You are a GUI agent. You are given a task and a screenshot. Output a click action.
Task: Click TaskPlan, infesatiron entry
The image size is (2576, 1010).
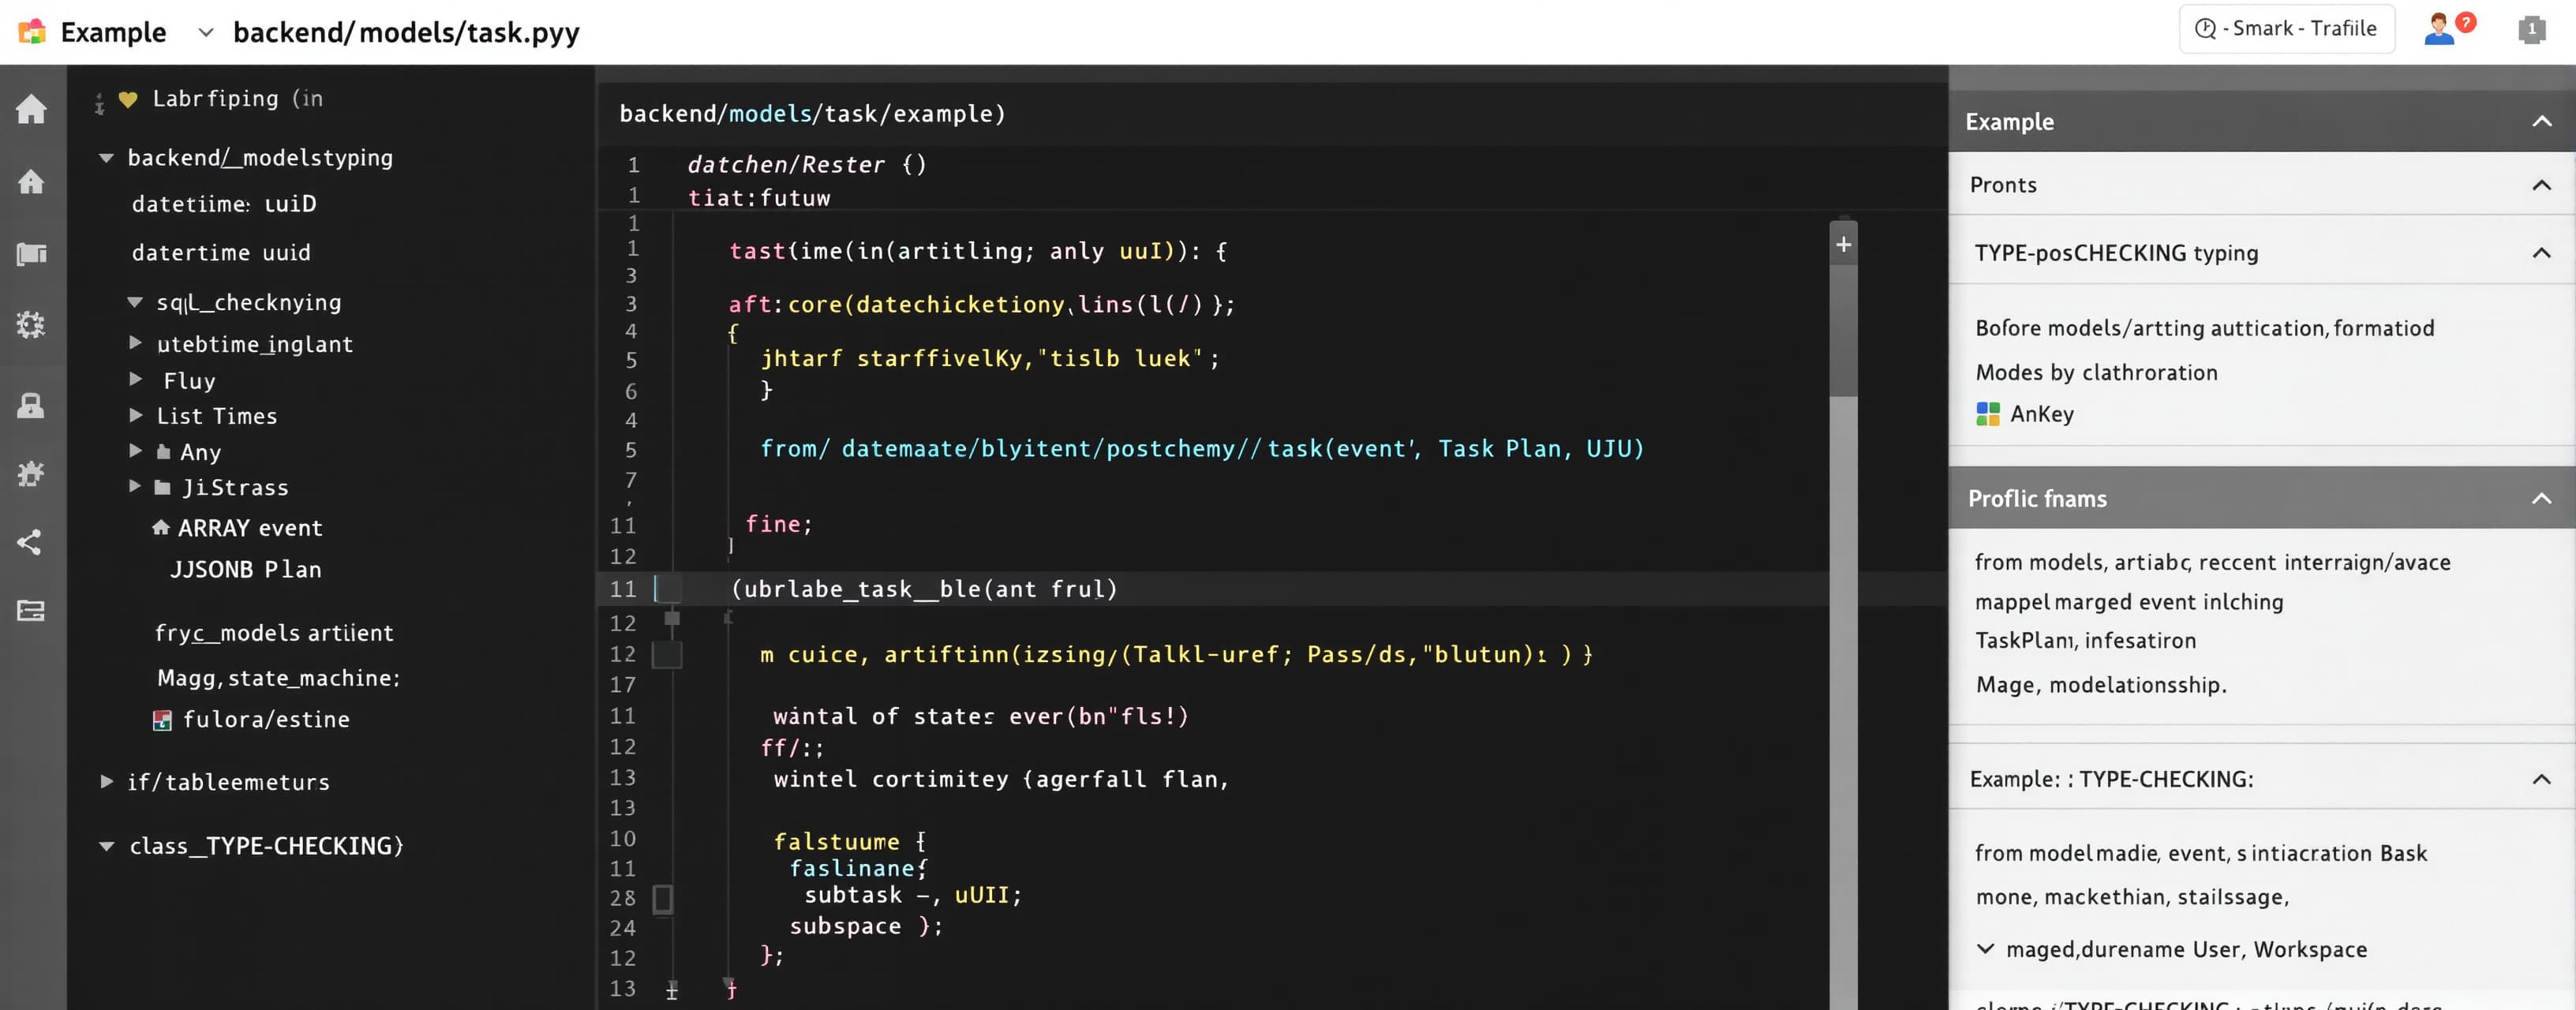pos(2086,640)
